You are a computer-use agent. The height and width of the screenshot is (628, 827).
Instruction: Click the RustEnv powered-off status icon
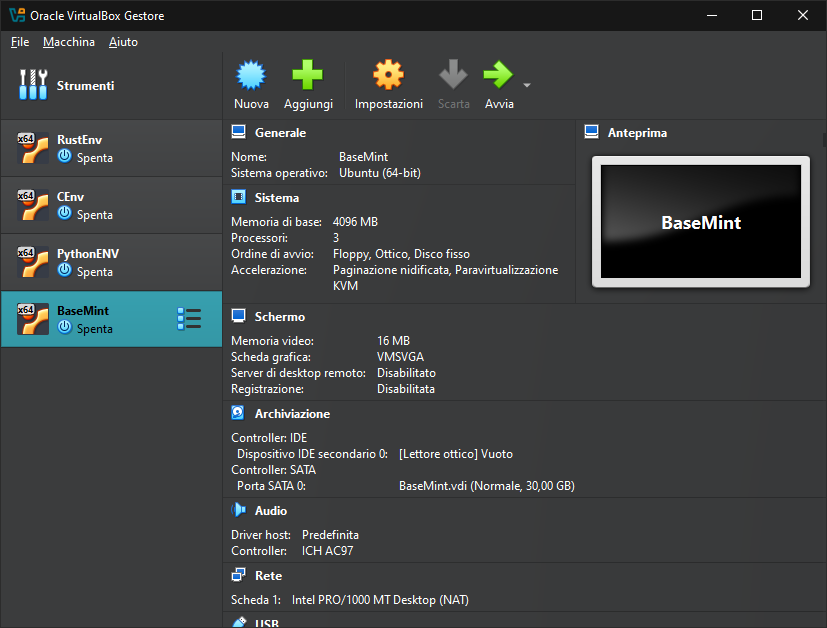click(x=64, y=157)
